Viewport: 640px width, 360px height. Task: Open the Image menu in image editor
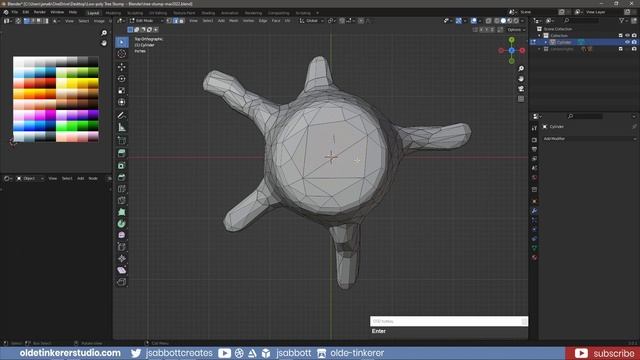(x=100, y=21)
